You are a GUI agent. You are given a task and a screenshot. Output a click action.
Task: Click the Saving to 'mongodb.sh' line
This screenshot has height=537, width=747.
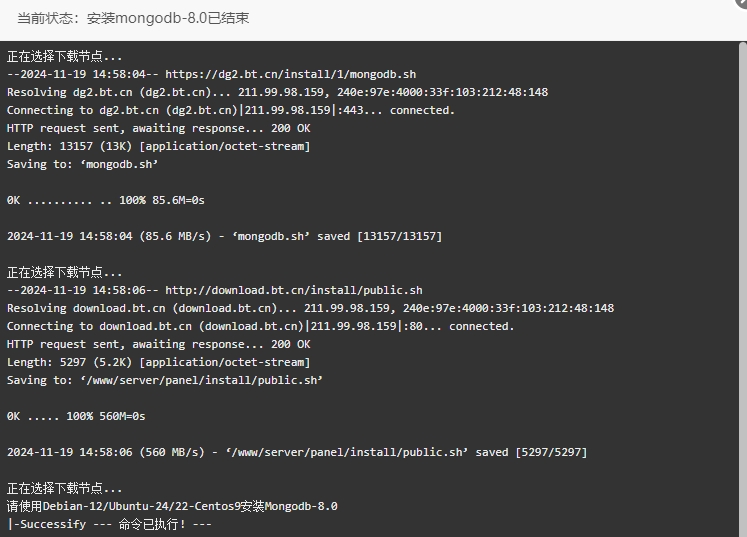(82, 164)
